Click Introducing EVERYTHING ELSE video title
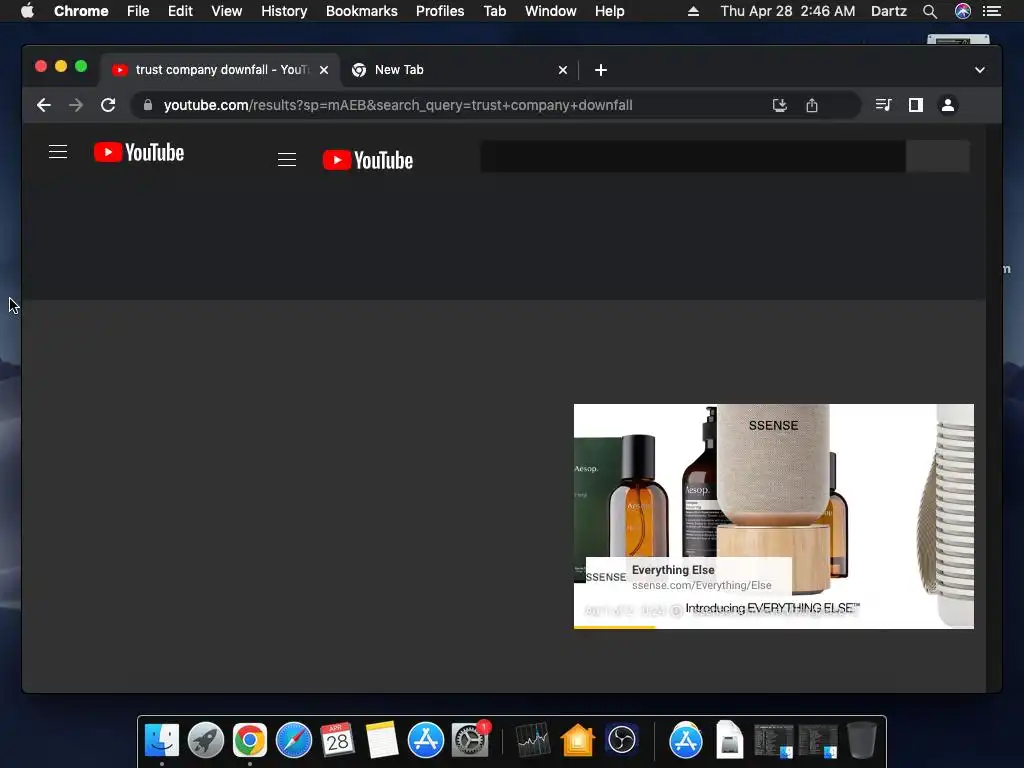The image size is (1024, 768). 773,608
